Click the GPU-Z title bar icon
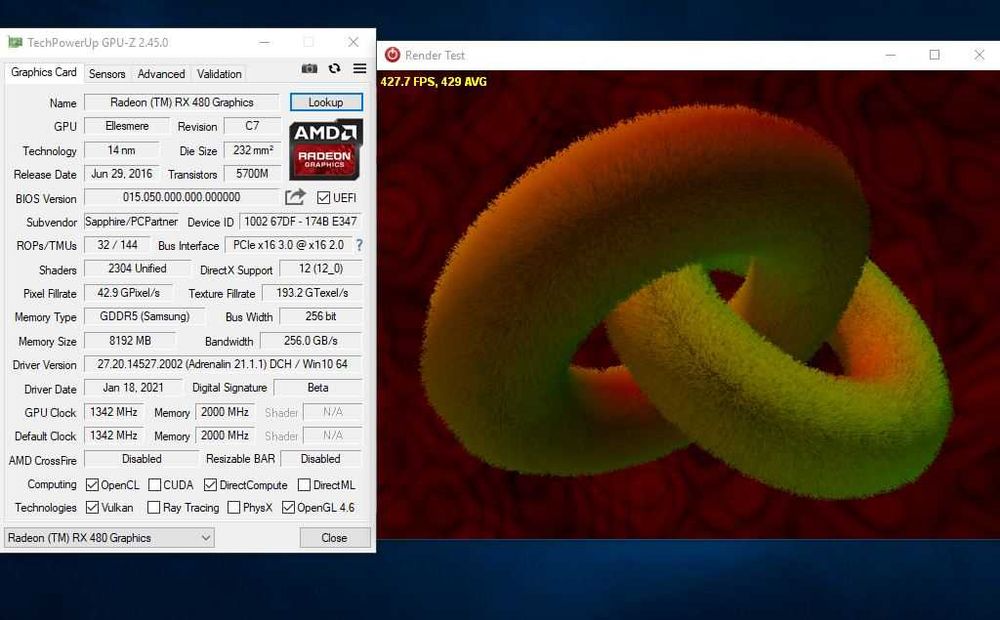This screenshot has width=1000, height=620. pos(15,43)
